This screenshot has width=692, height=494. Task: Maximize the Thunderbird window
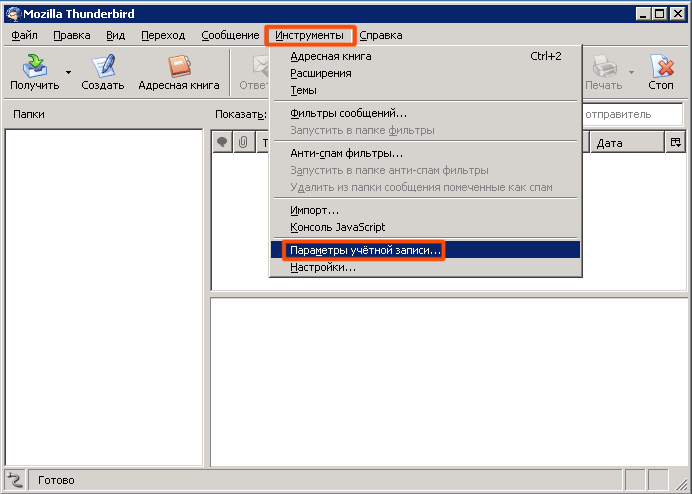point(660,14)
